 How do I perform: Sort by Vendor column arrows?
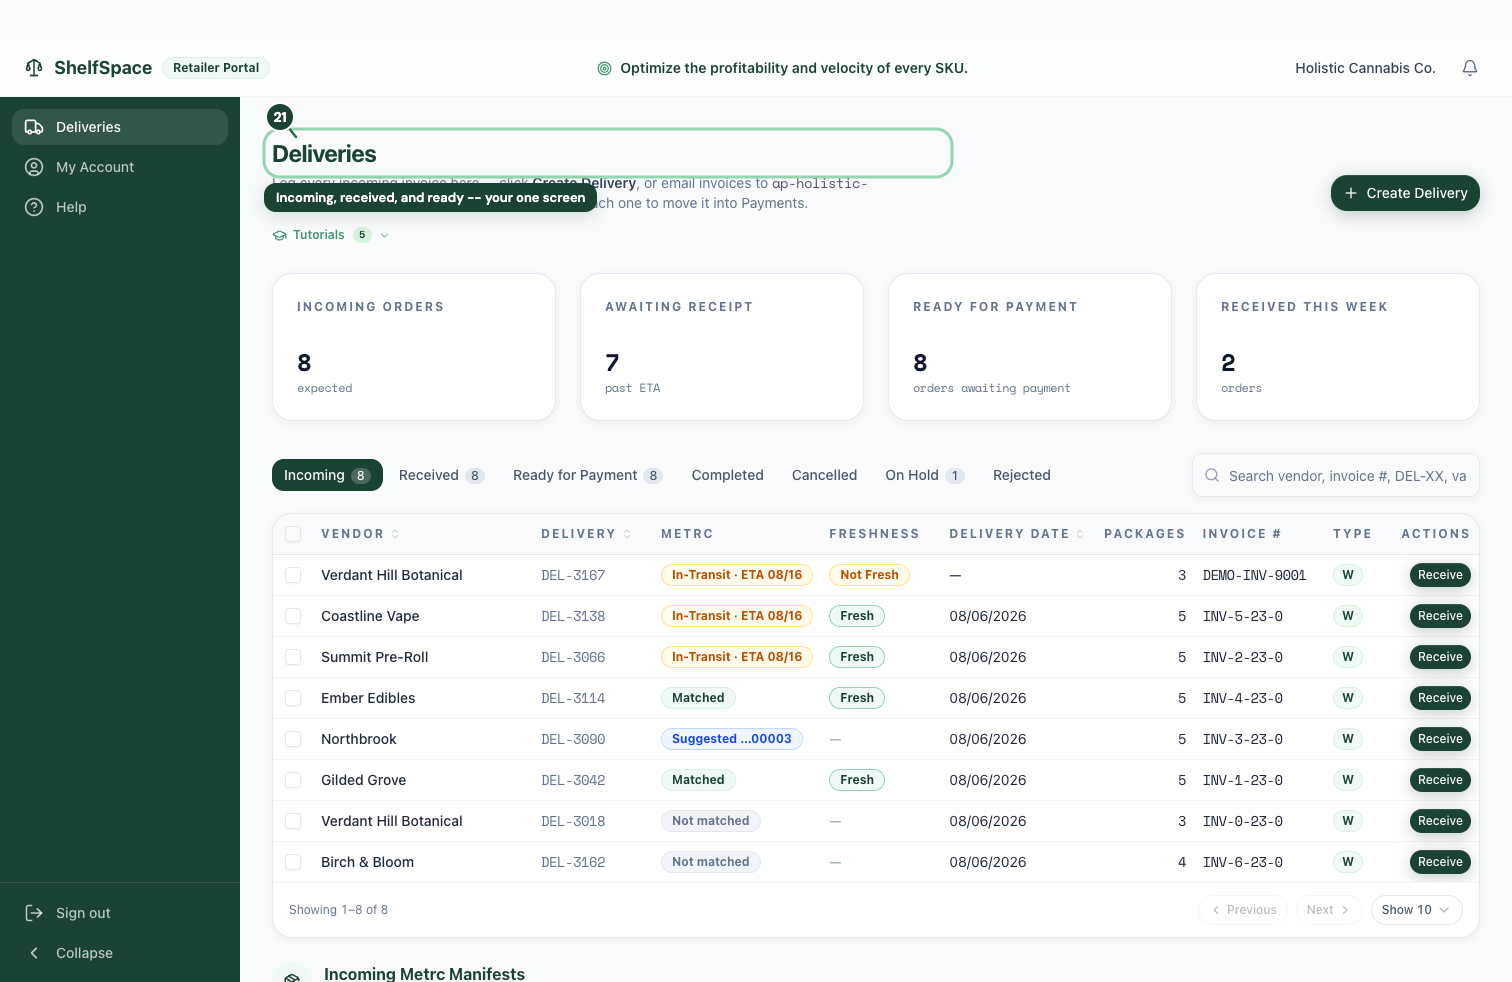point(395,534)
